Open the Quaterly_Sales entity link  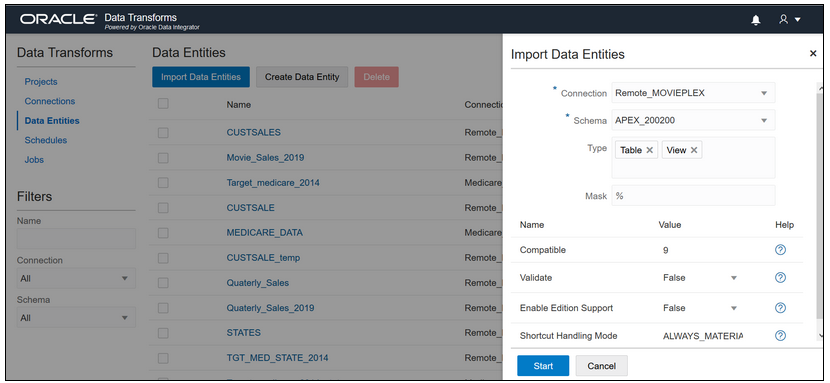(x=258, y=283)
